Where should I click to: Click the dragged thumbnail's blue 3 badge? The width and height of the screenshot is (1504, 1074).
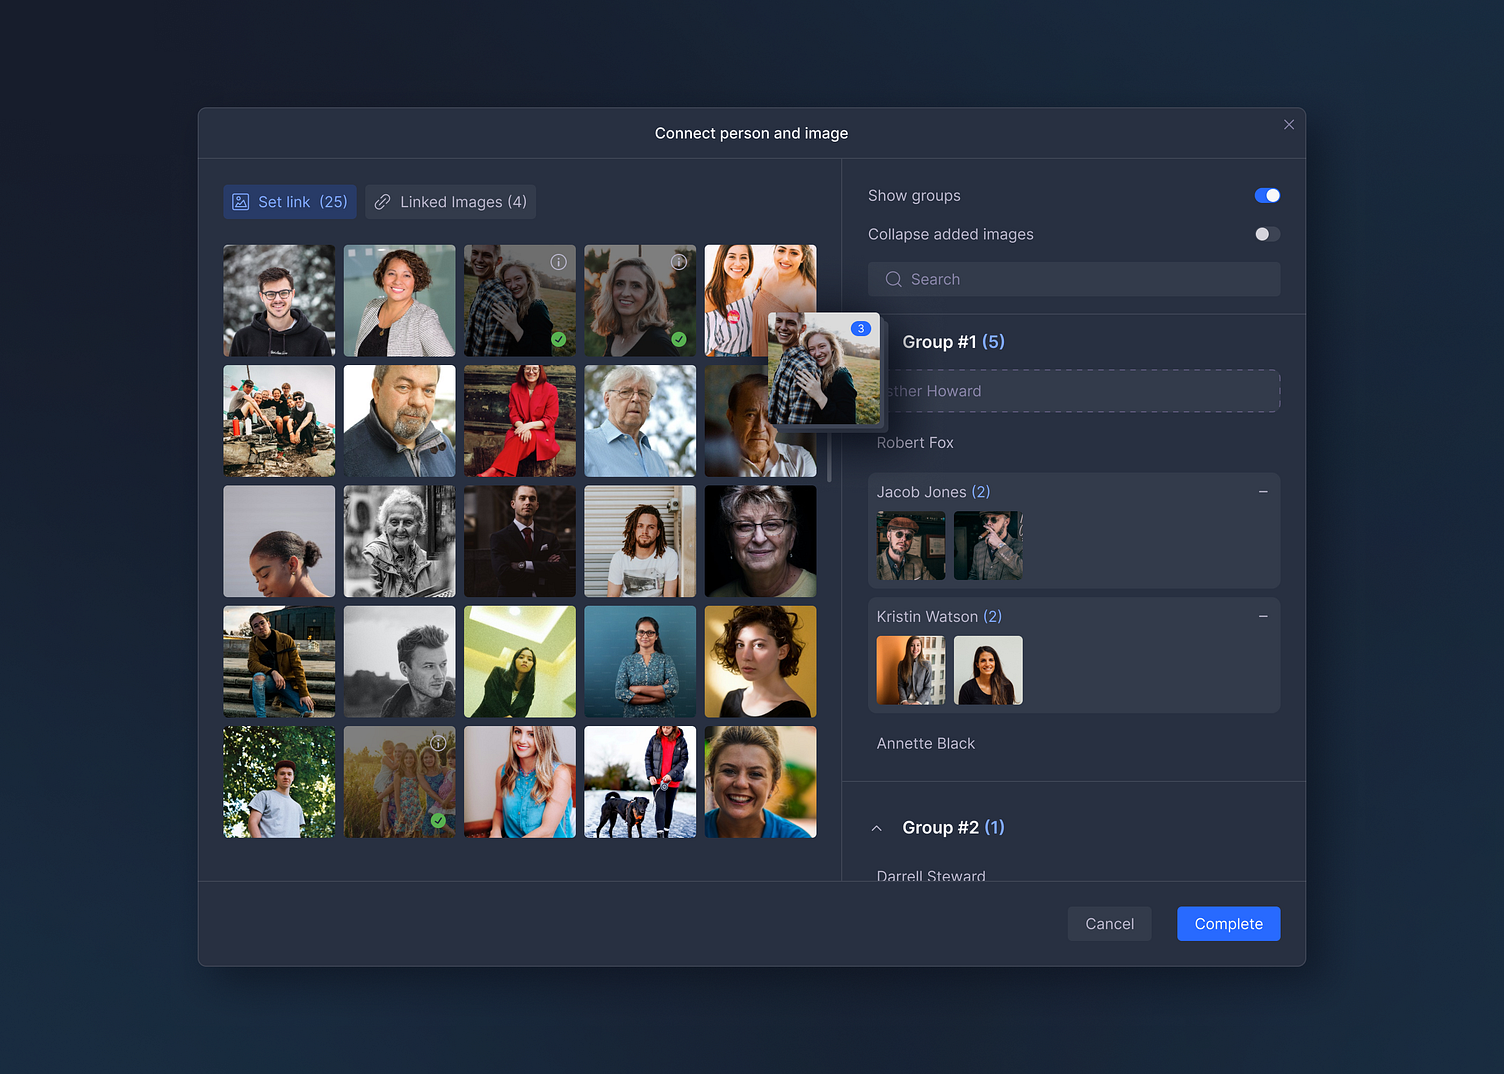(861, 329)
